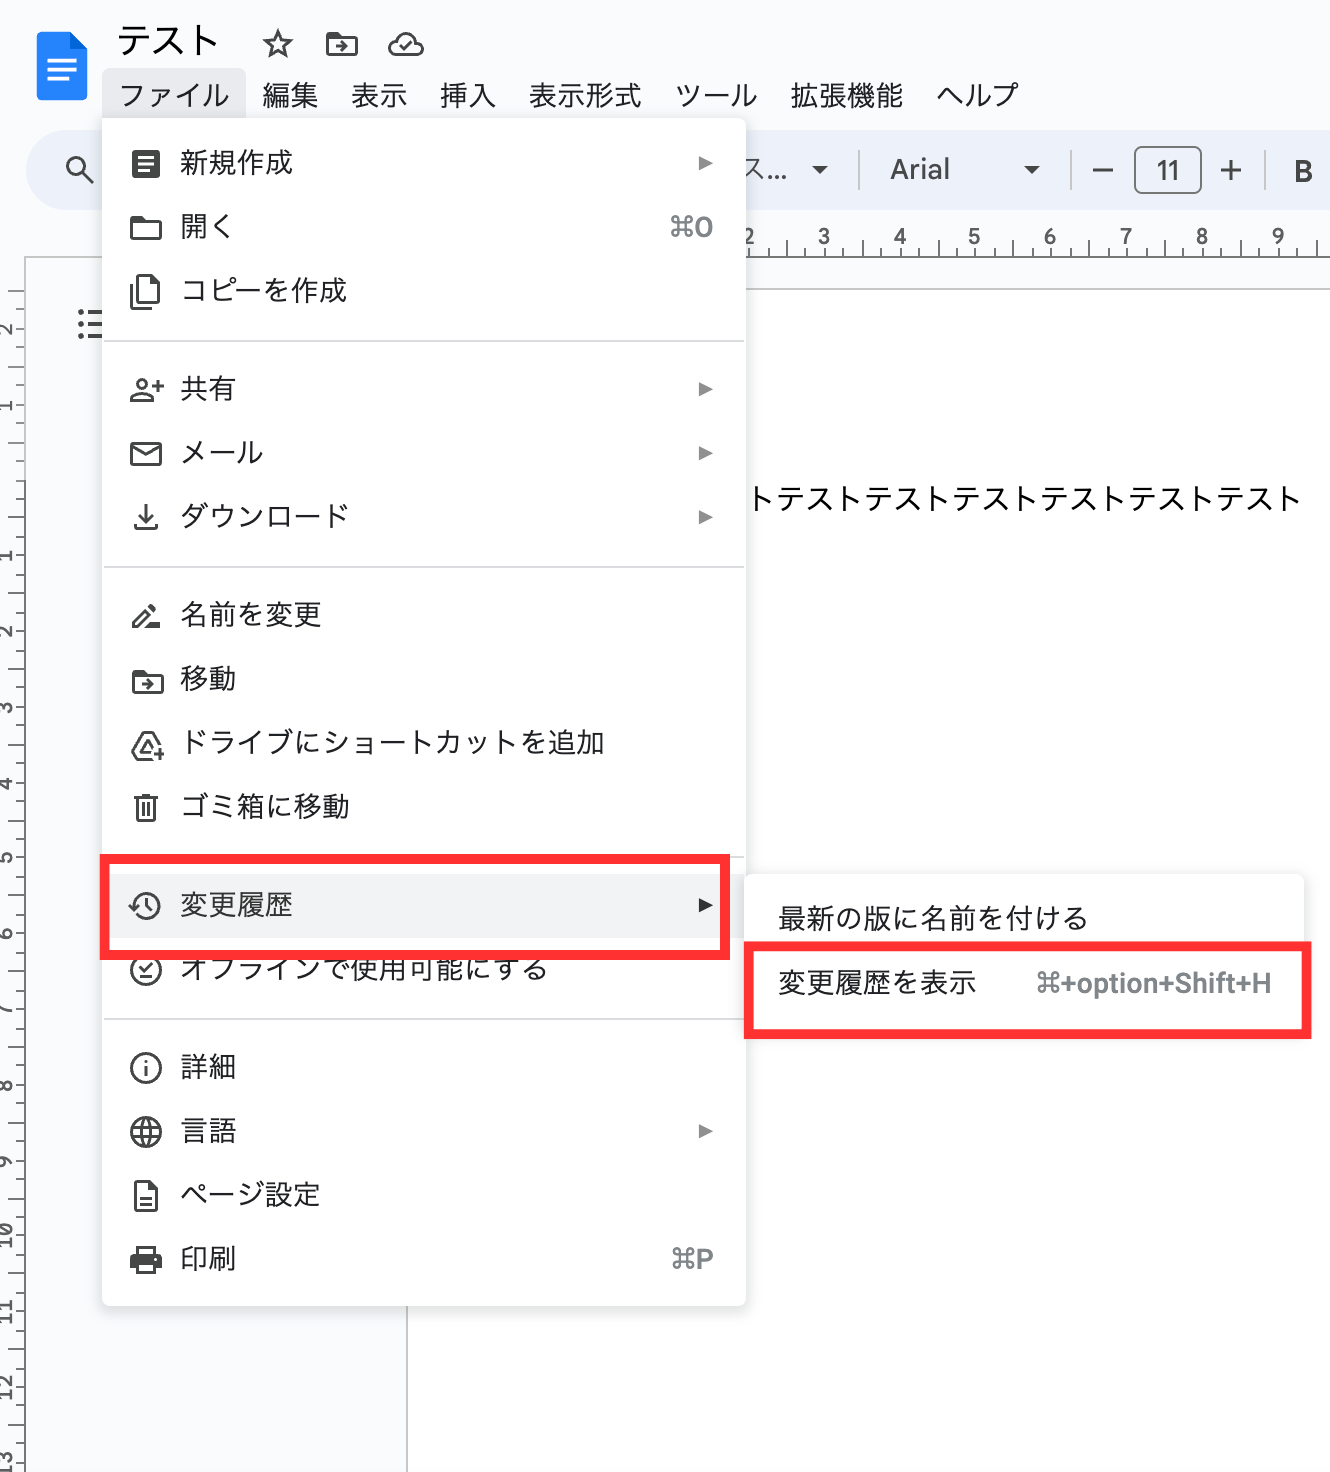The height and width of the screenshot is (1472, 1330).
Task: Click the ⌘P shortcut beside 印刷
Action: pos(692,1259)
